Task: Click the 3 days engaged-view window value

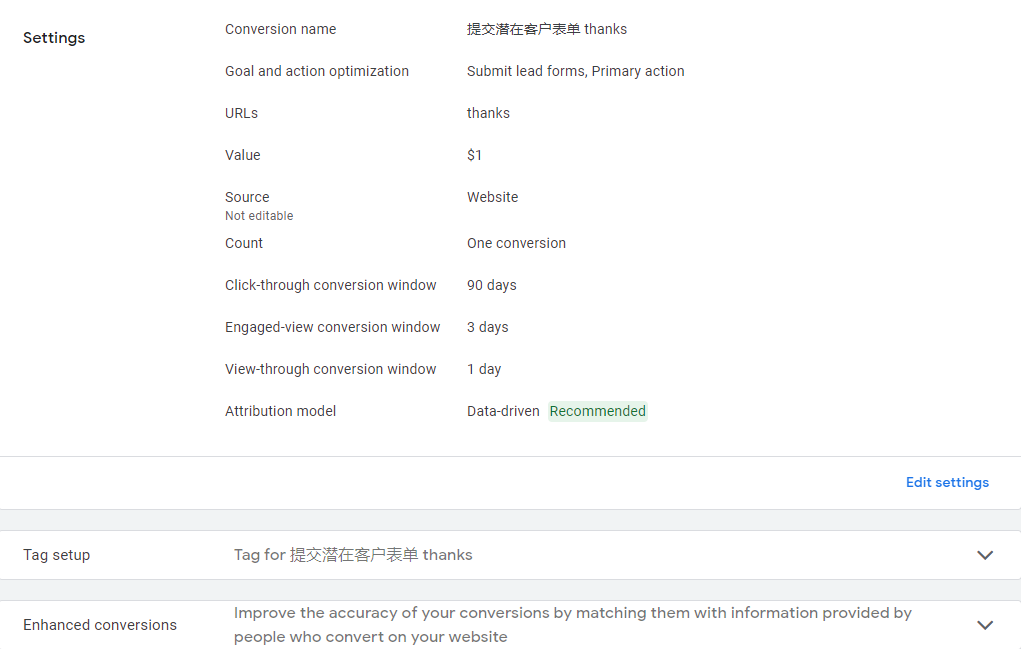Action: click(x=487, y=327)
